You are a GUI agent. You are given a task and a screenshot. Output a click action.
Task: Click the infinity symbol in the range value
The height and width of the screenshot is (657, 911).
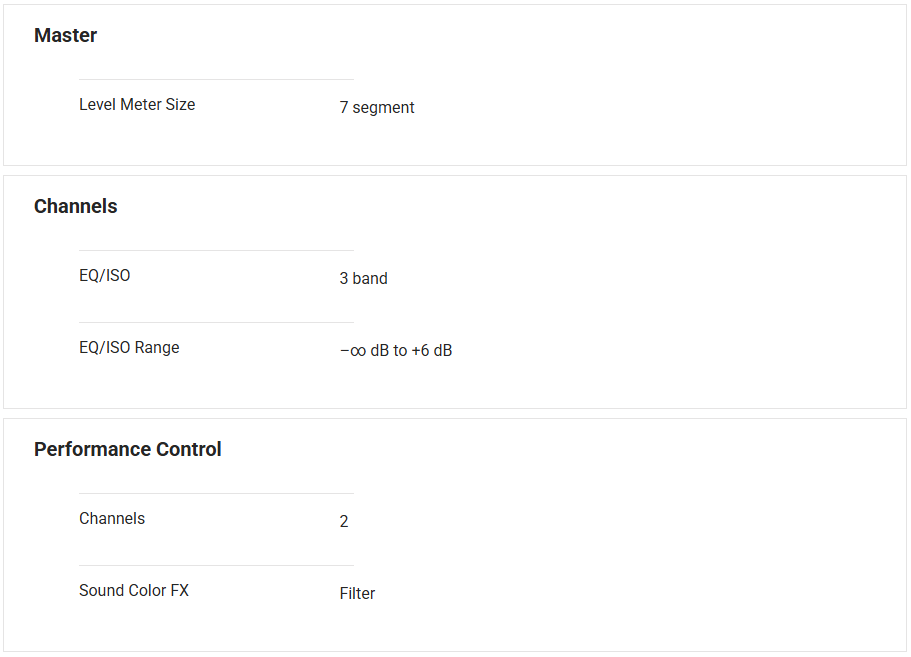point(358,351)
